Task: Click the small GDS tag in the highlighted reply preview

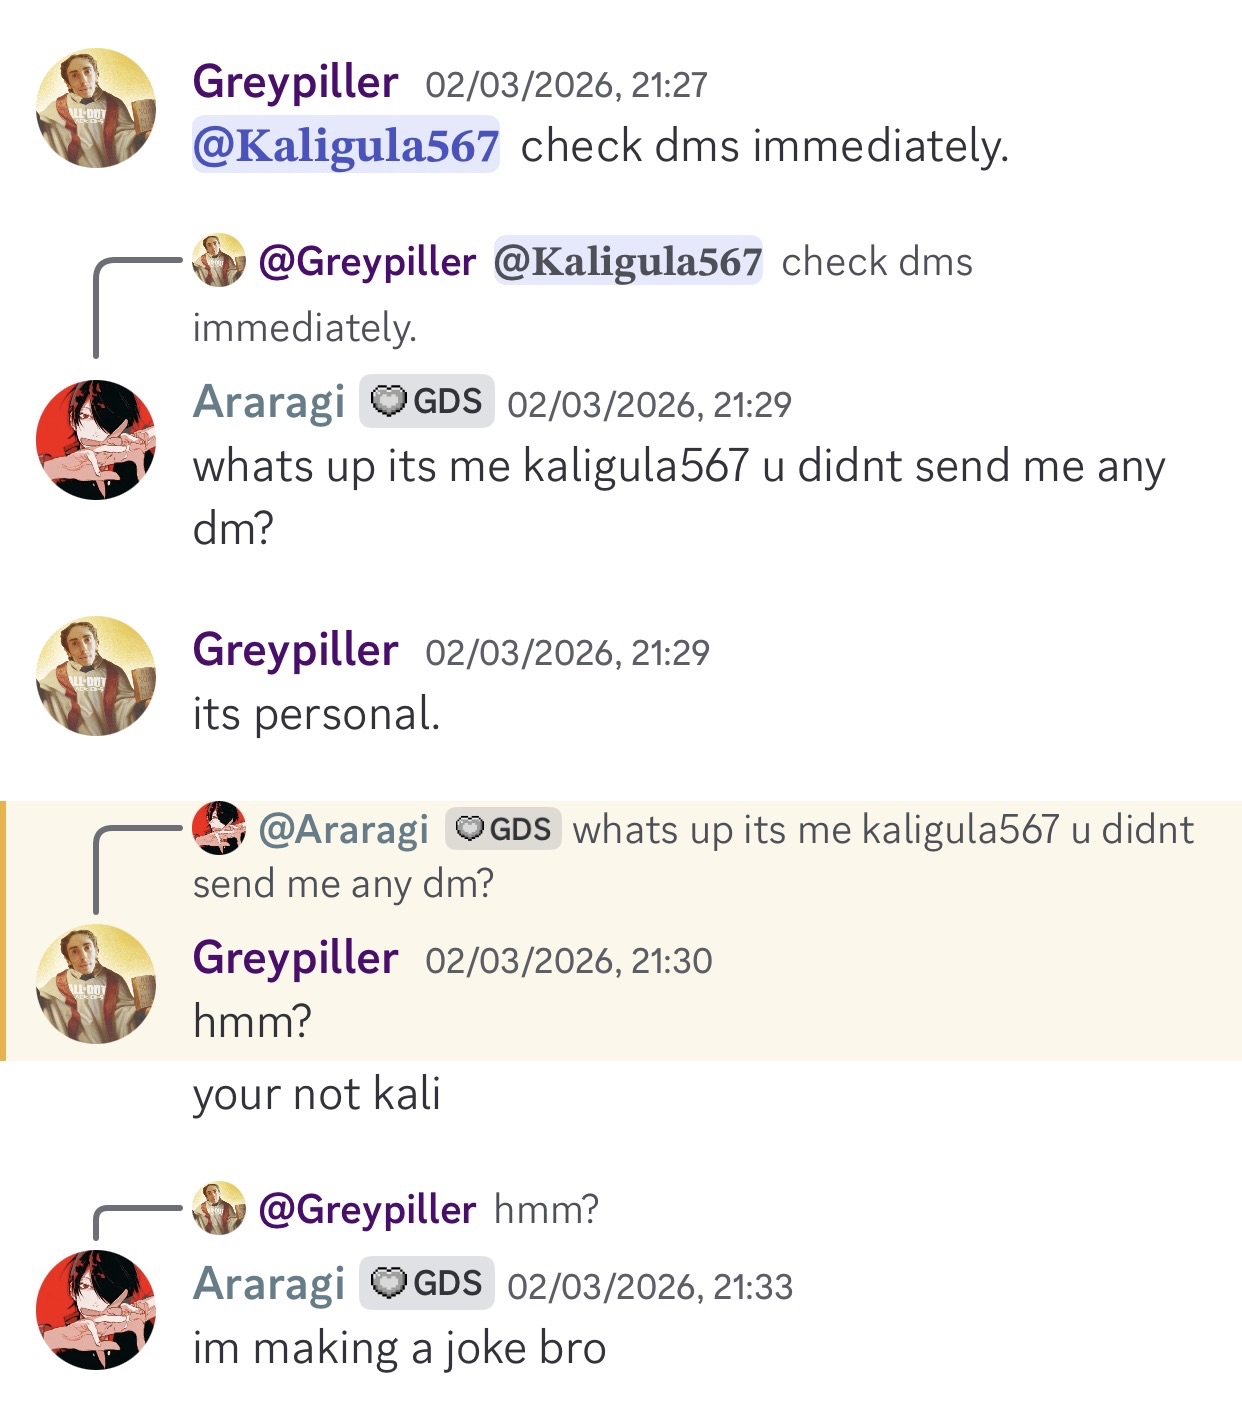Action: [x=503, y=829]
